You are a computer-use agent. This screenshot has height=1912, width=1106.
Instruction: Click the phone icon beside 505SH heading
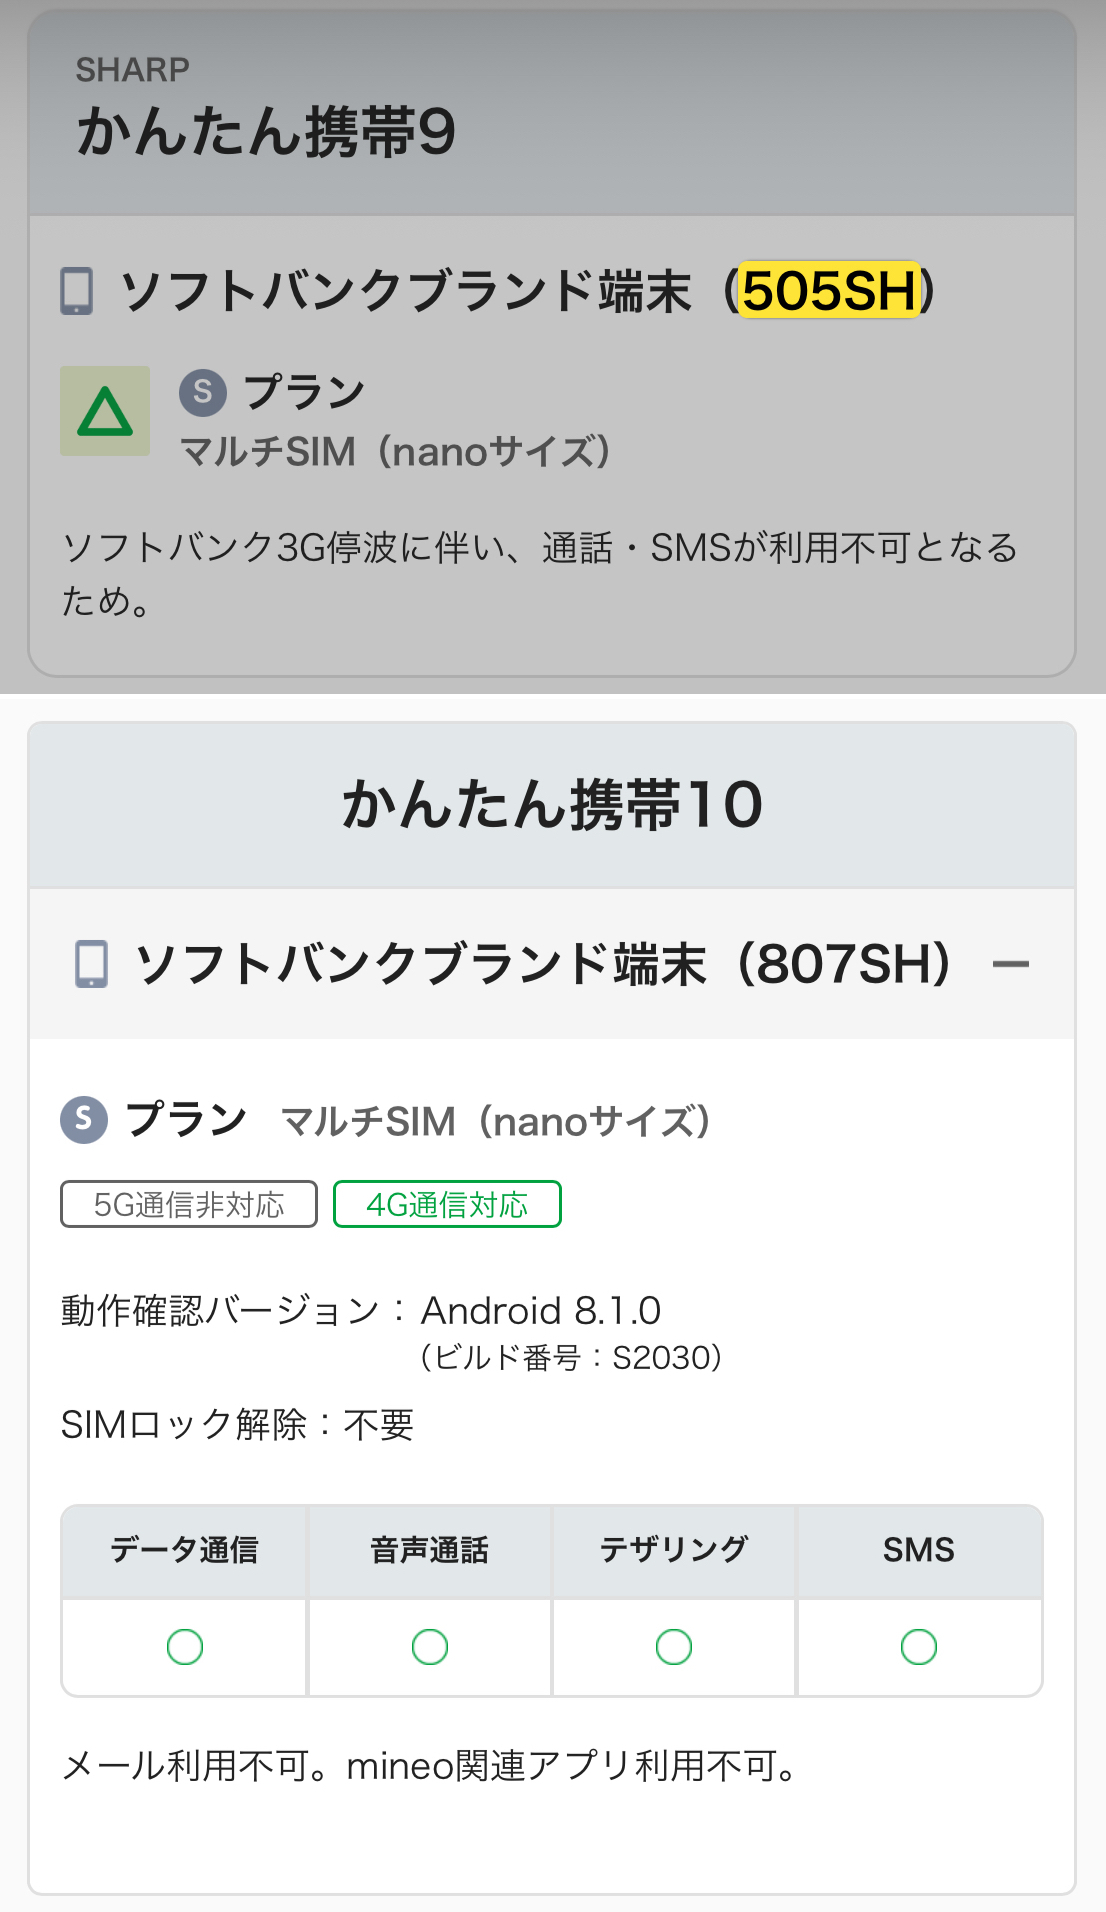tap(77, 291)
